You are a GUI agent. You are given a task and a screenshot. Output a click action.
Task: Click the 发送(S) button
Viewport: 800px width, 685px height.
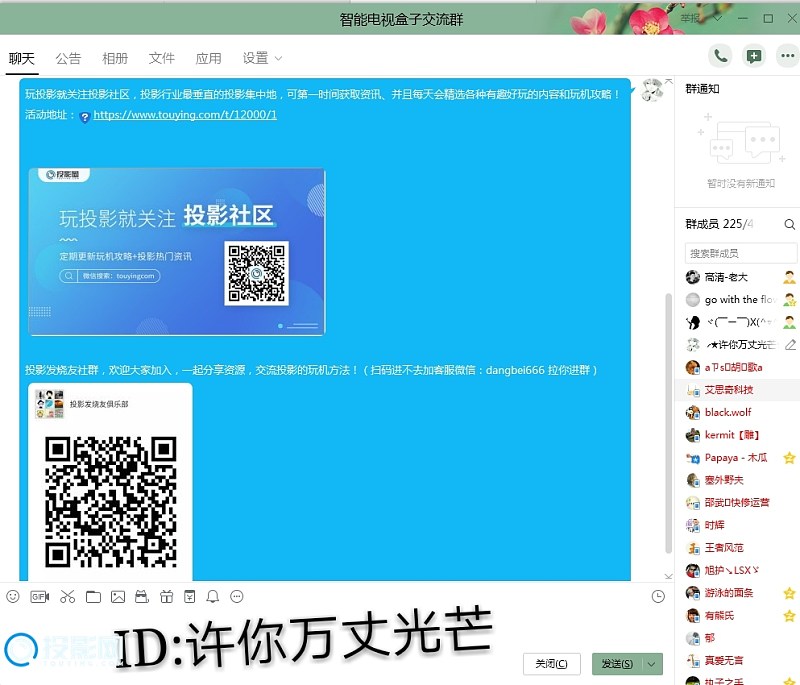click(617, 664)
